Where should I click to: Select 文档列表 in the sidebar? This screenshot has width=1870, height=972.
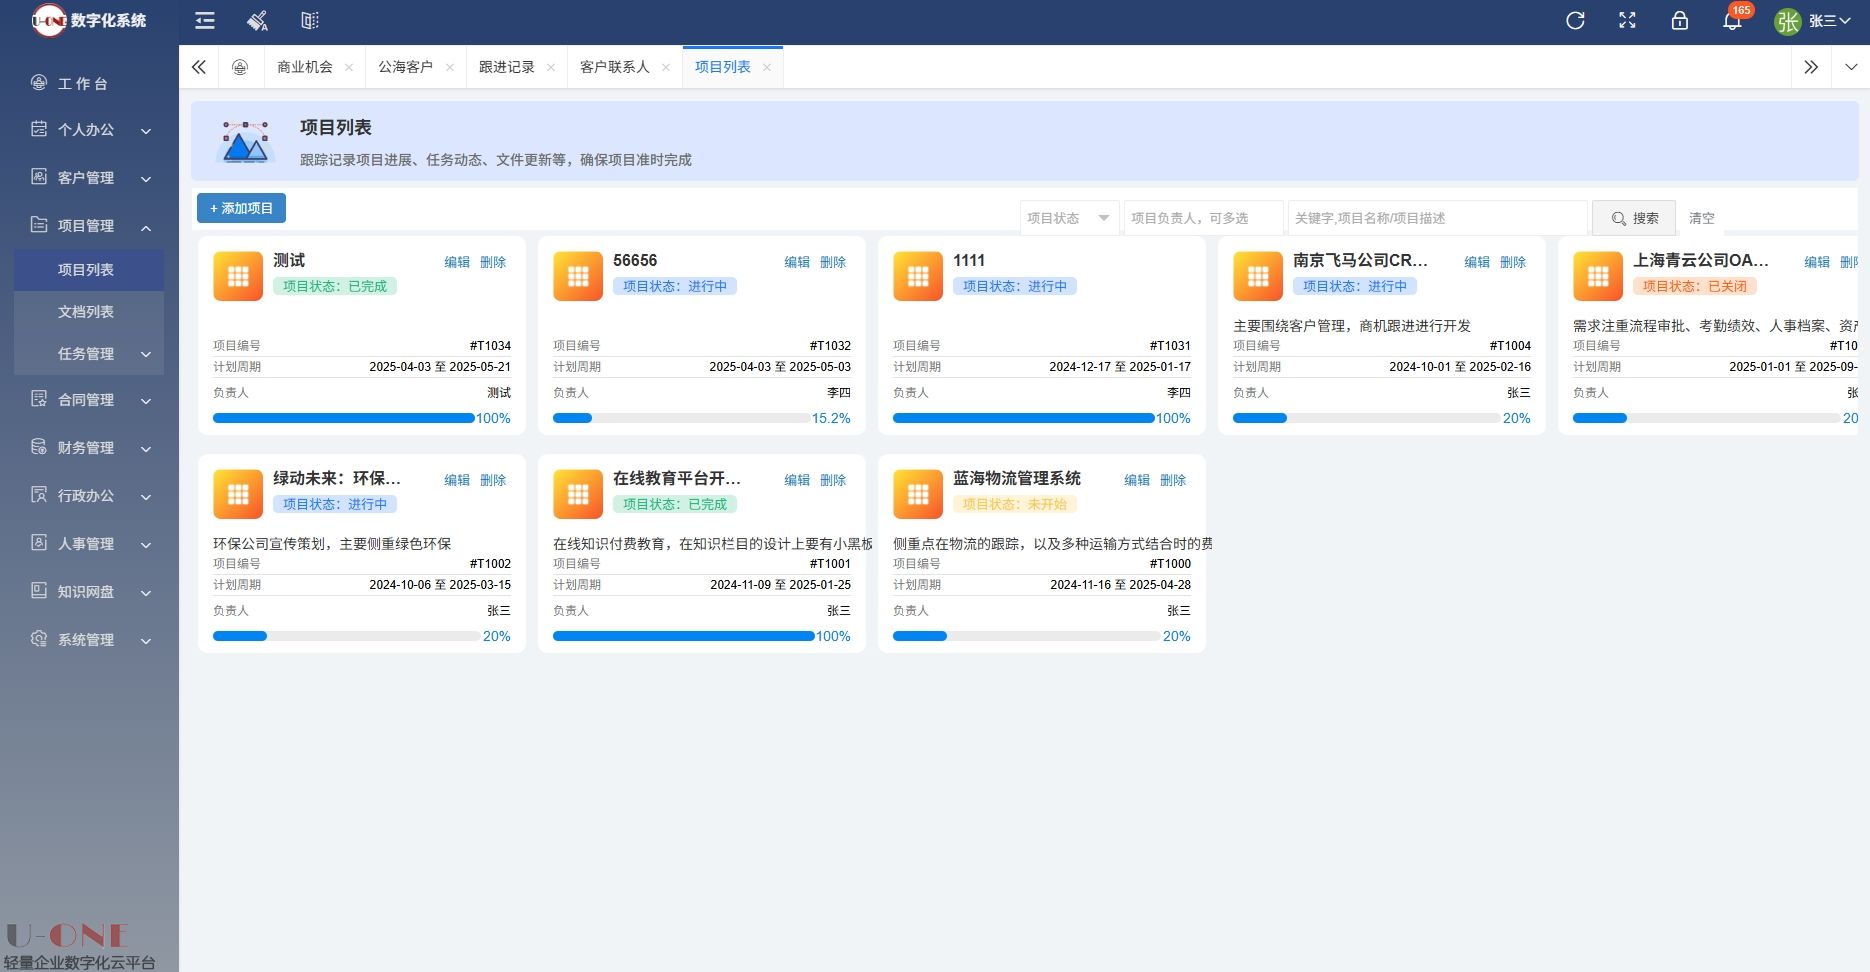pyautogui.click(x=86, y=312)
